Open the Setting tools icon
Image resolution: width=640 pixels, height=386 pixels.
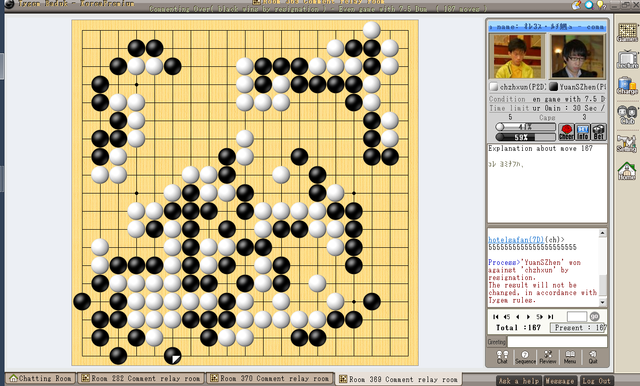pos(627,143)
